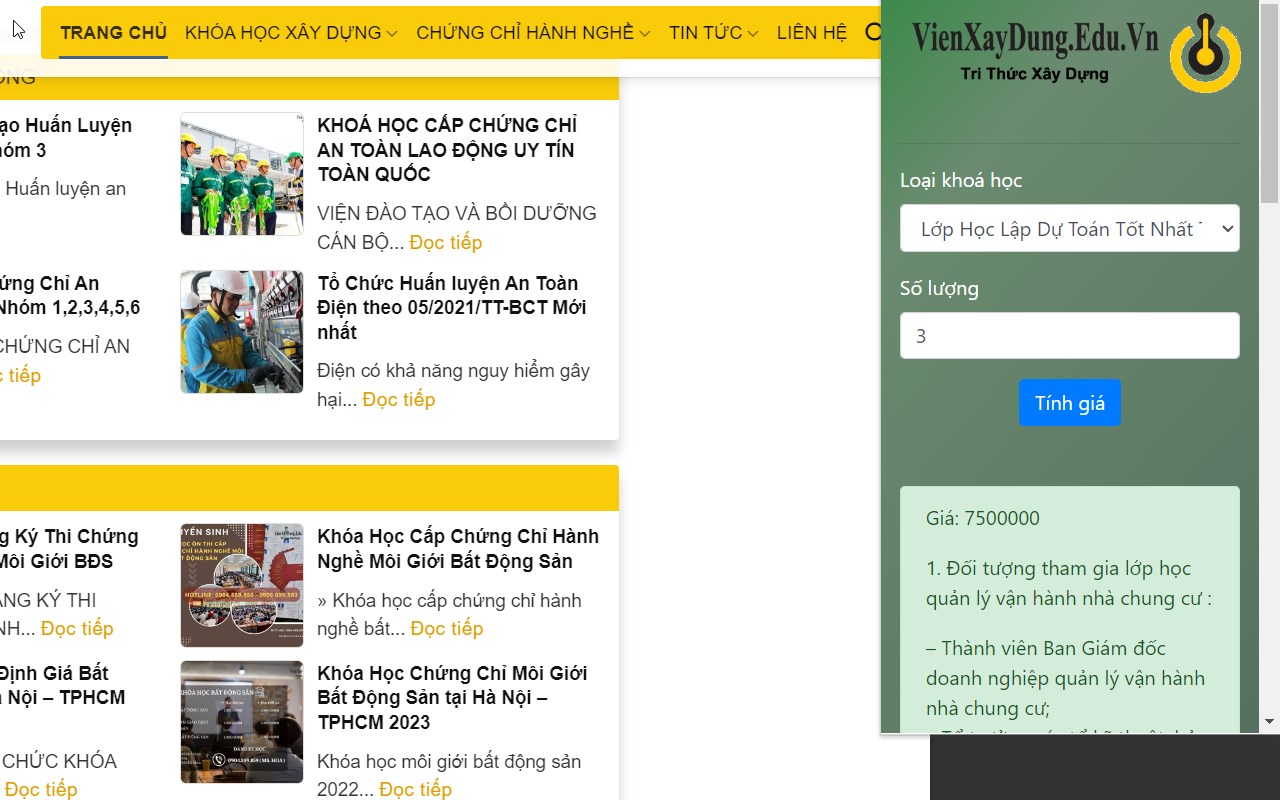Click Đọc tiếp after Khóa học cấp chứng chỉ excerpt
The width and height of the screenshot is (1280, 800).
click(447, 628)
